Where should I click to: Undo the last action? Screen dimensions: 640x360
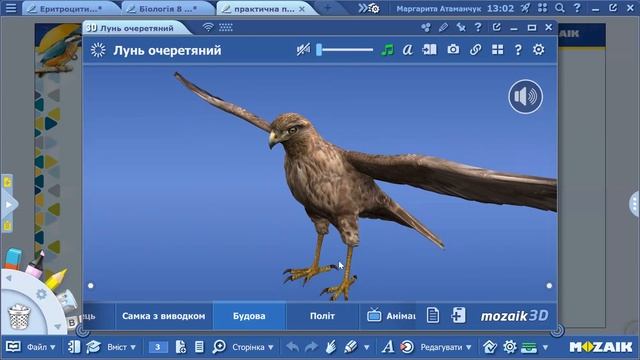pyautogui.click(x=292, y=347)
